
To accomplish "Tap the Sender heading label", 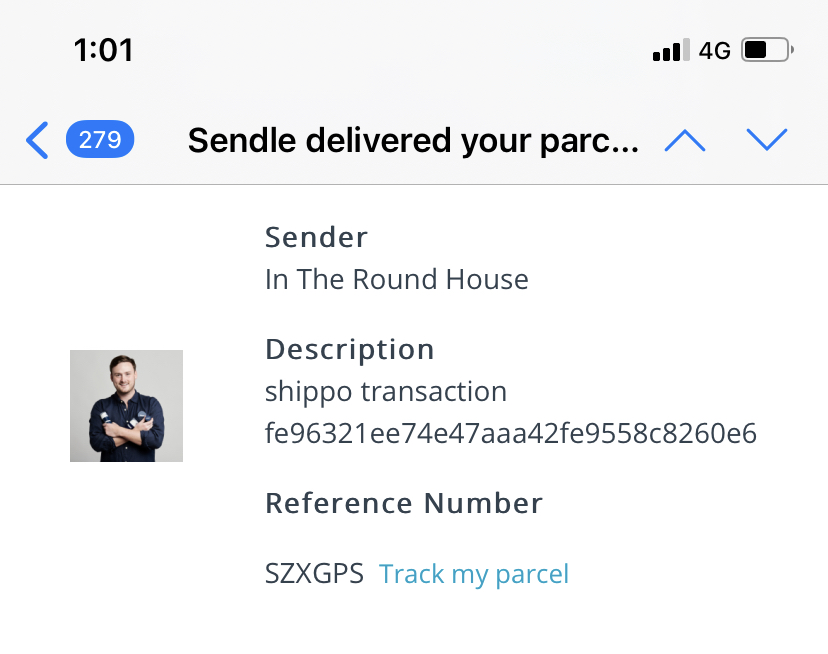I will pyautogui.click(x=316, y=237).
